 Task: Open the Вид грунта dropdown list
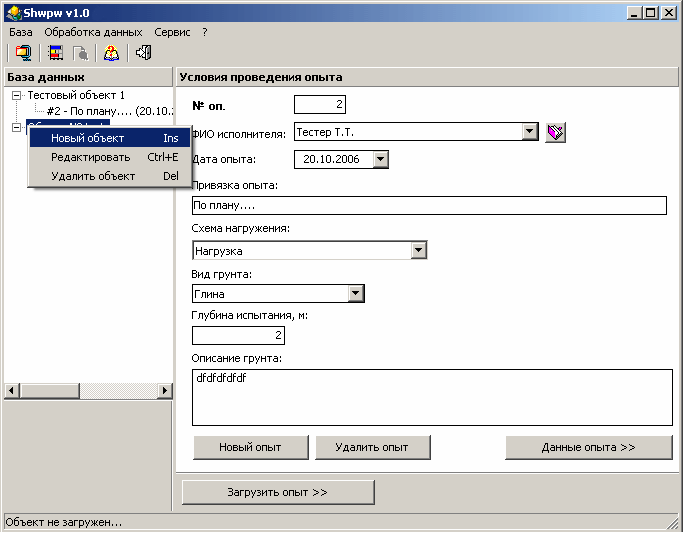tap(355, 294)
